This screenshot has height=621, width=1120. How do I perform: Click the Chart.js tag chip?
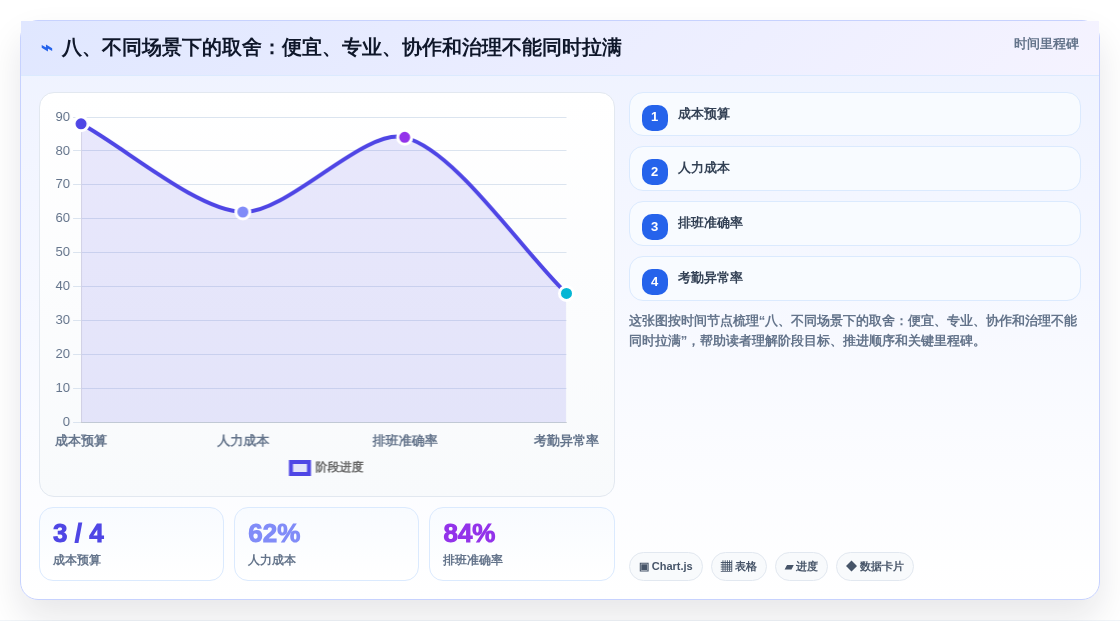666,567
